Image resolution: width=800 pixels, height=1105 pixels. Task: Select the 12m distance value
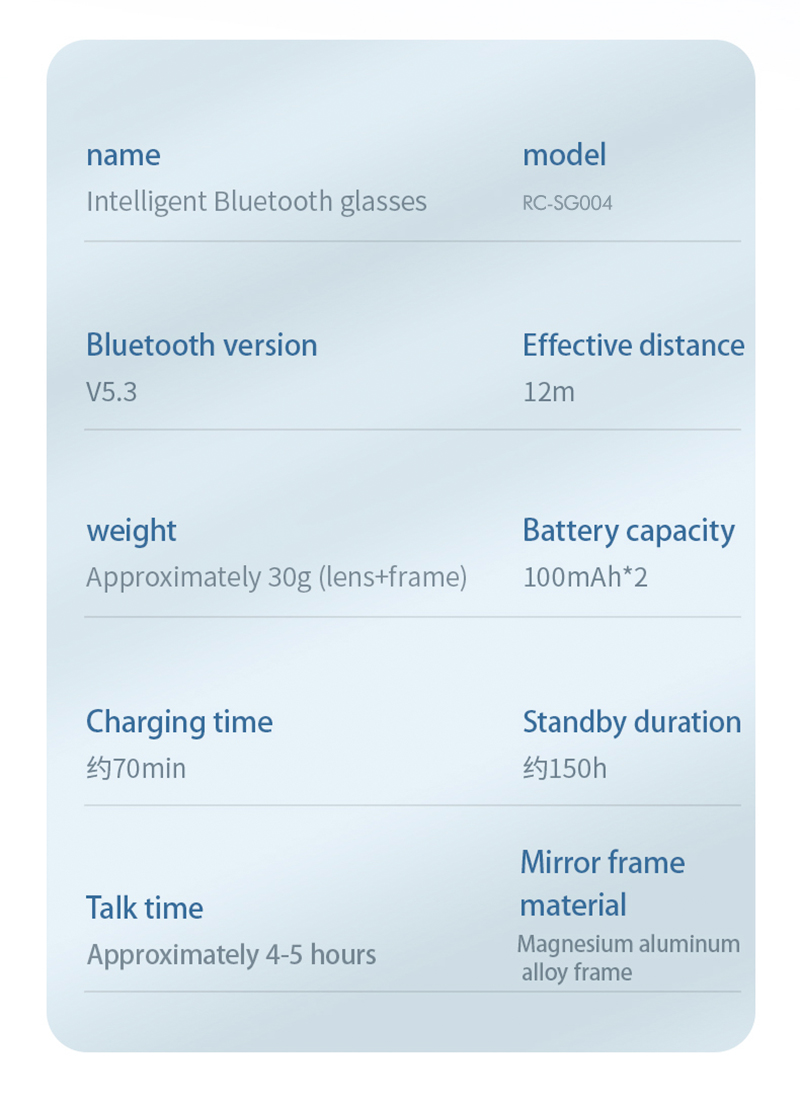548,391
